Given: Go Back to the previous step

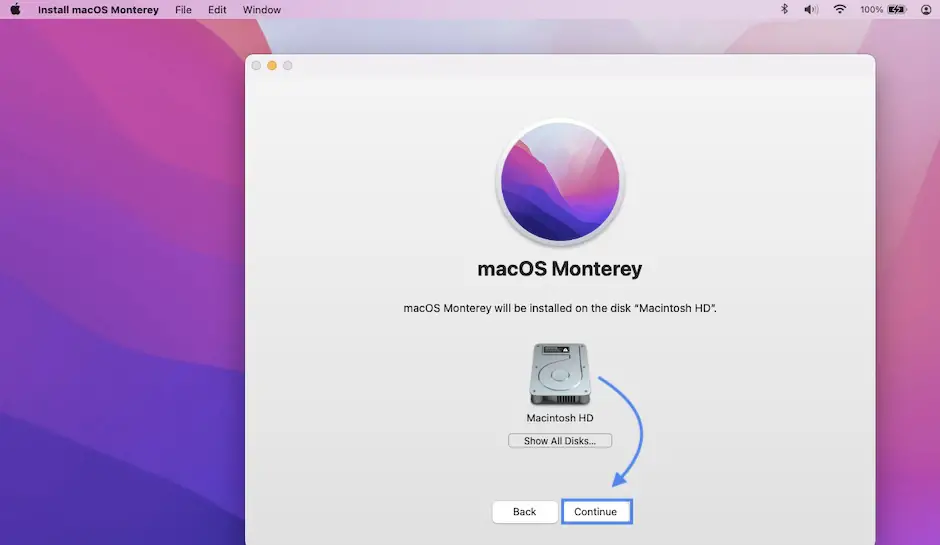Looking at the screenshot, I should 525,512.
